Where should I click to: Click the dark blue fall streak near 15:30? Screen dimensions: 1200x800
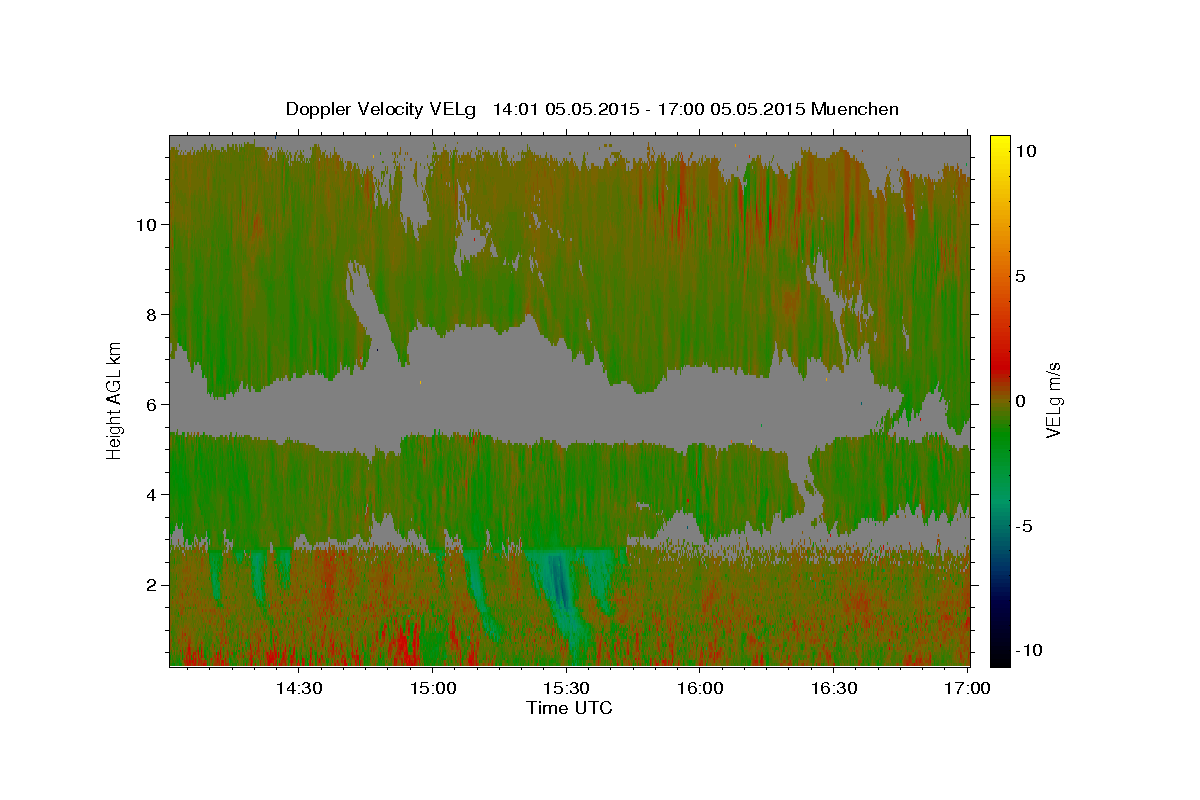[558, 583]
